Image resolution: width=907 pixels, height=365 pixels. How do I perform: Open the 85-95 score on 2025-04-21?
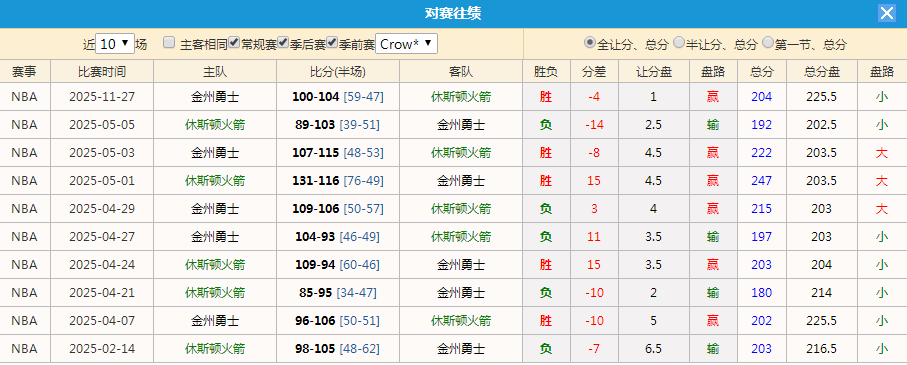[316, 293]
